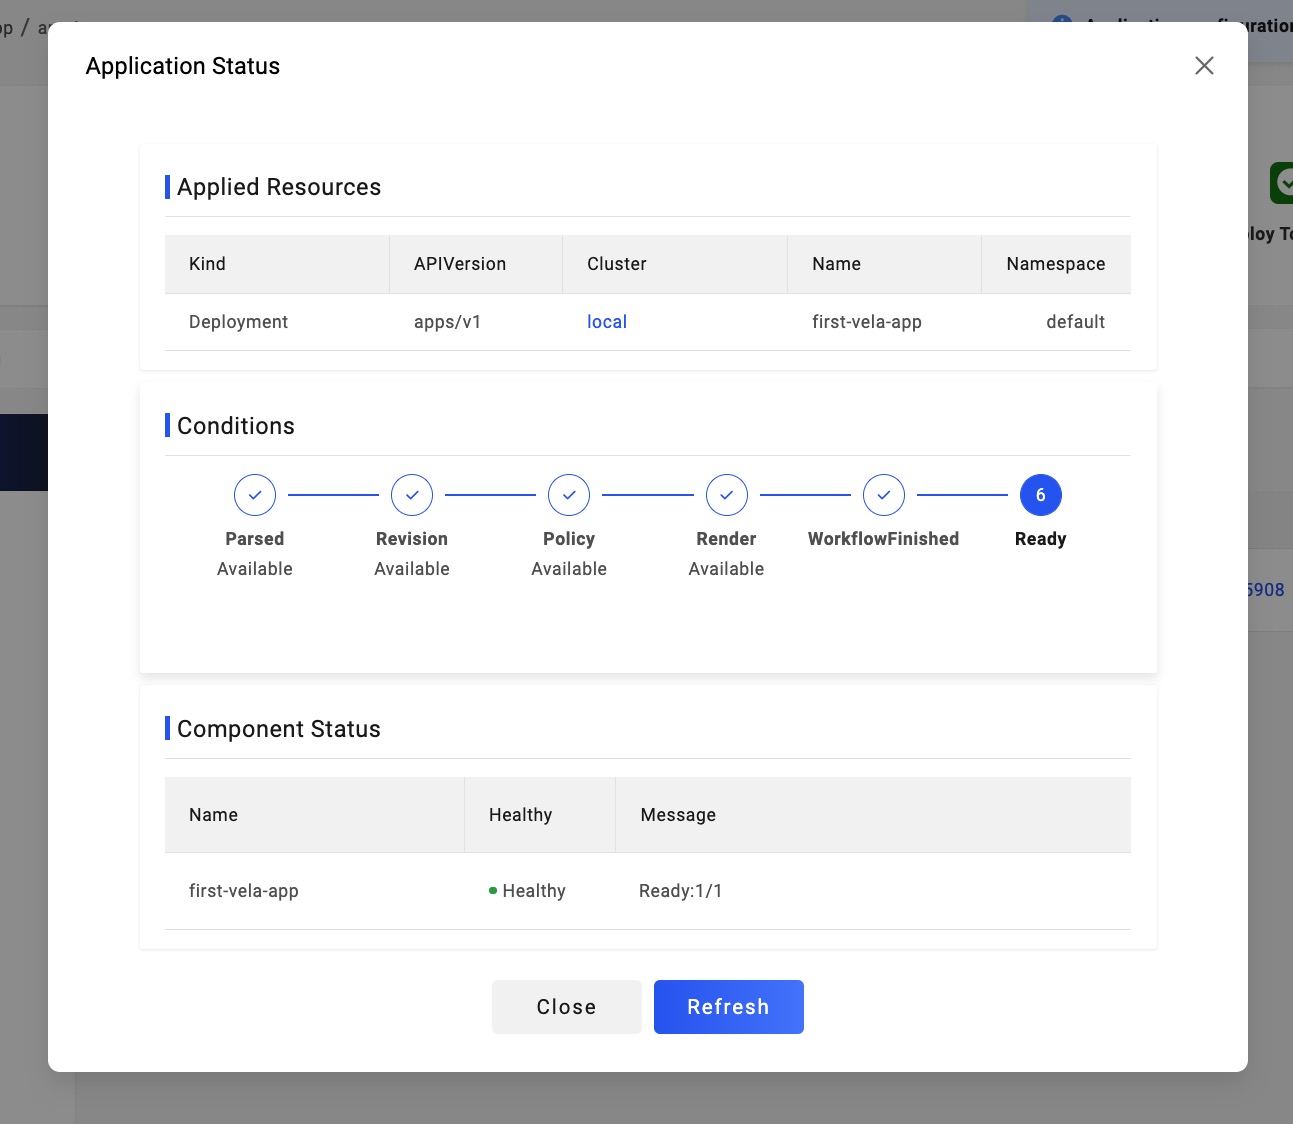Click the Cluster column header
The height and width of the screenshot is (1124, 1293).
pyautogui.click(x=617, y=264)
